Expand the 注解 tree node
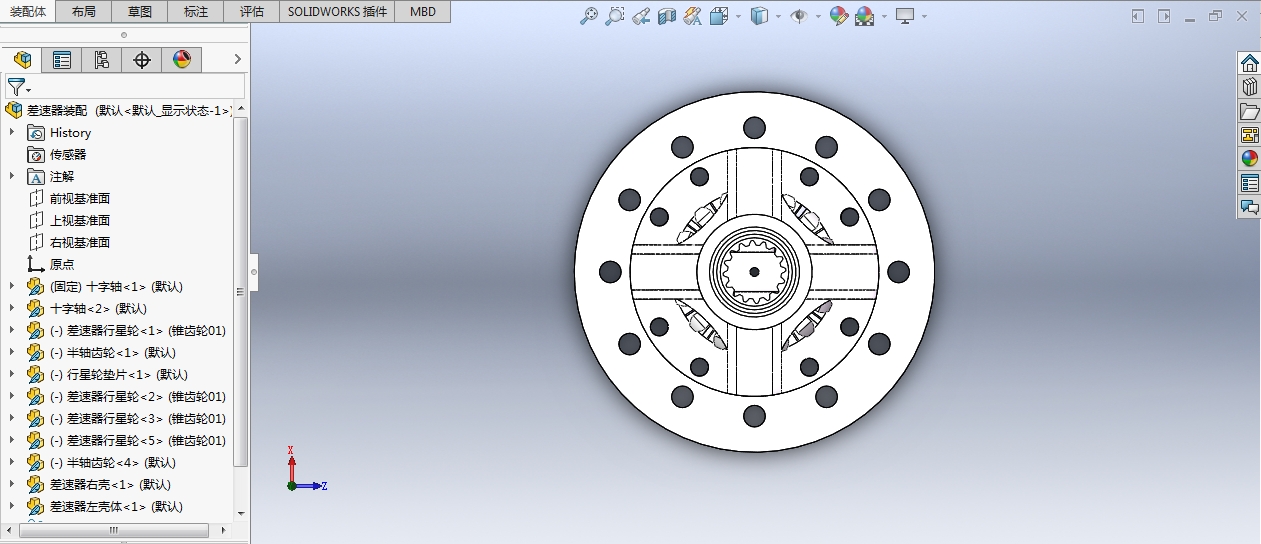This screenshot has width=1261, height=544. (x=12, y=176)
